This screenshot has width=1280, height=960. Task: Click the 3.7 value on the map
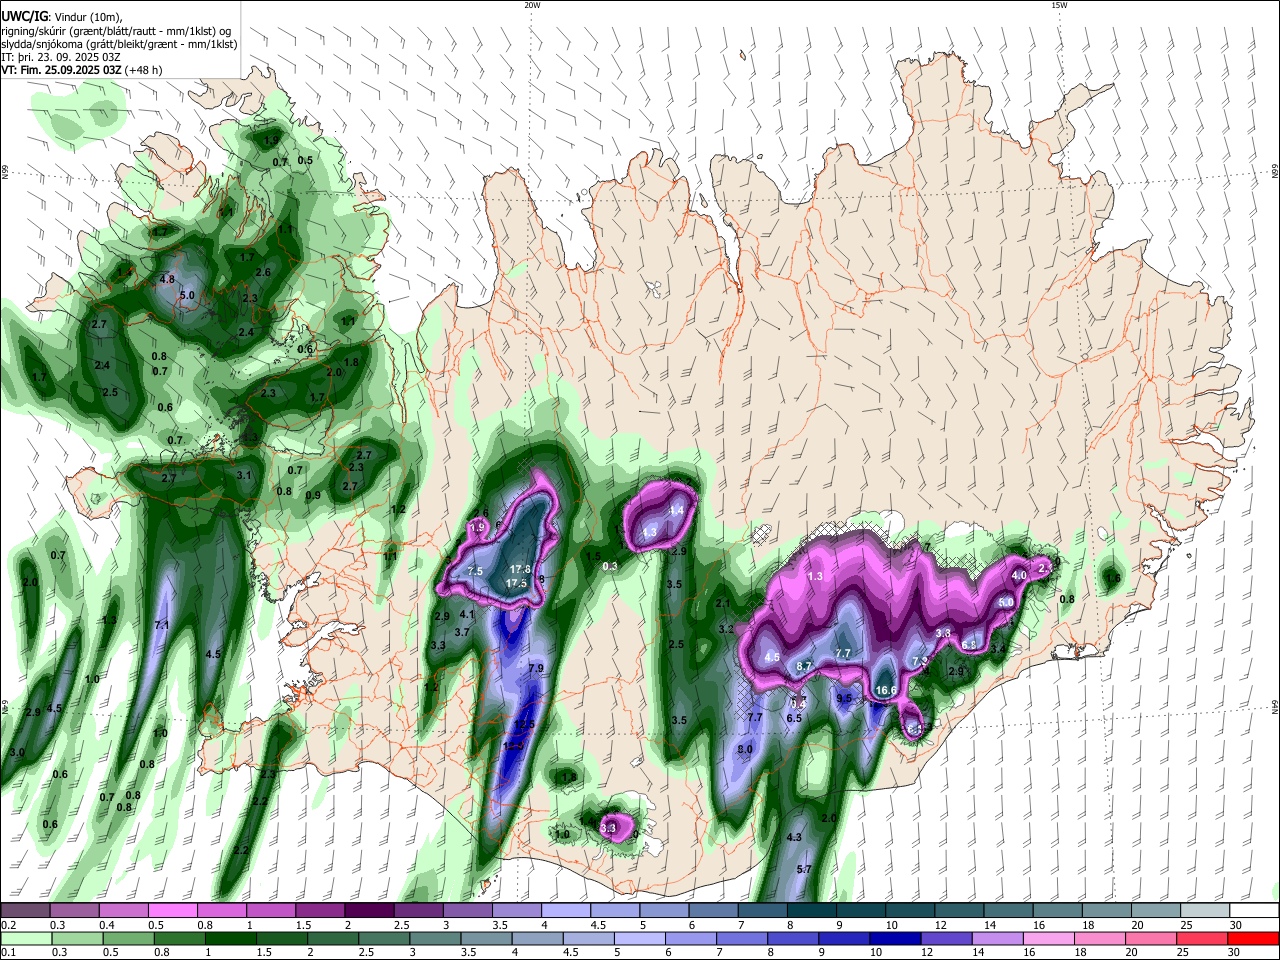click(462, 632)
